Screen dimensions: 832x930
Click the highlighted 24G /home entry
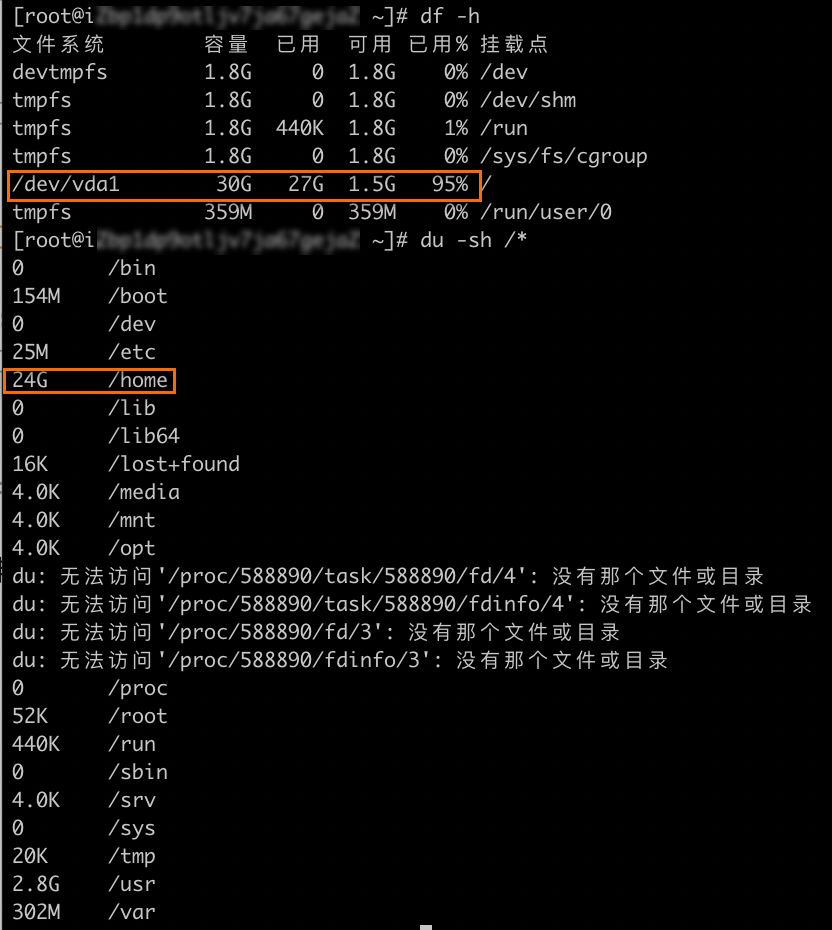[x=90, y=380]
